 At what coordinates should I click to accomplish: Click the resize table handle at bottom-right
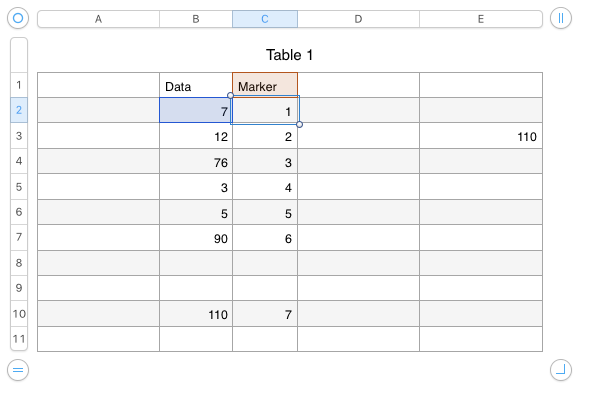561,370
